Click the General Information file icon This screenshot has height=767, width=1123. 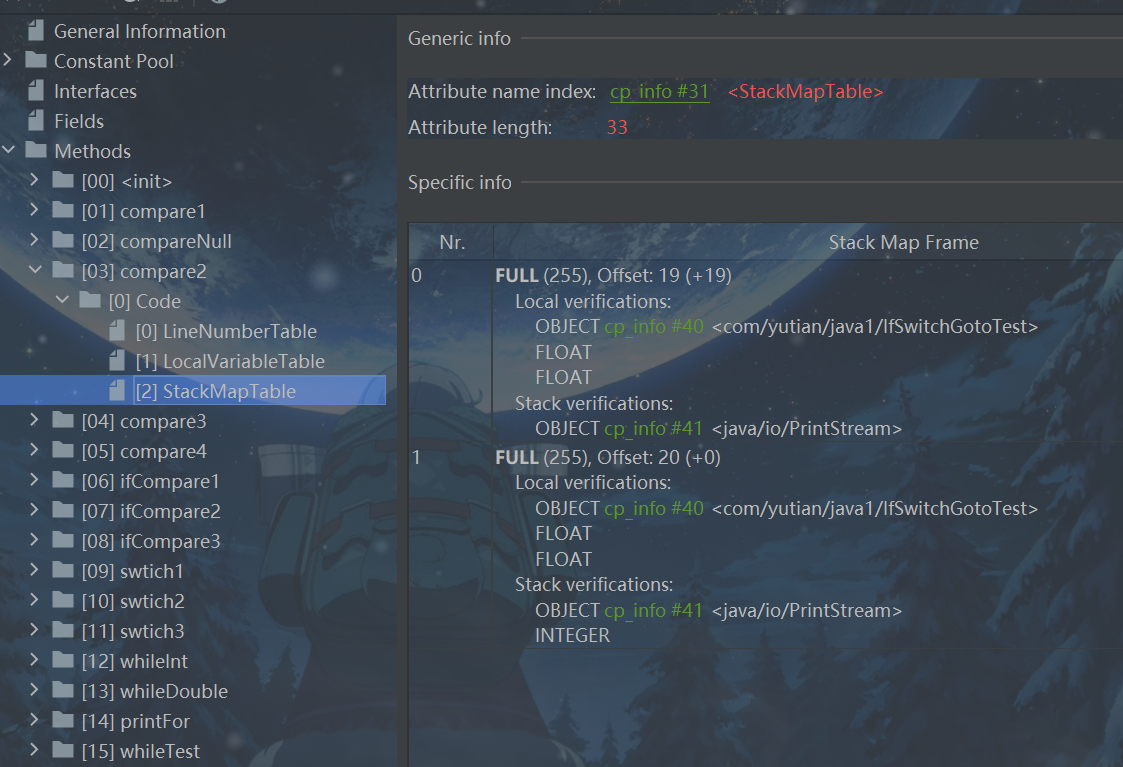coord(36,32)
